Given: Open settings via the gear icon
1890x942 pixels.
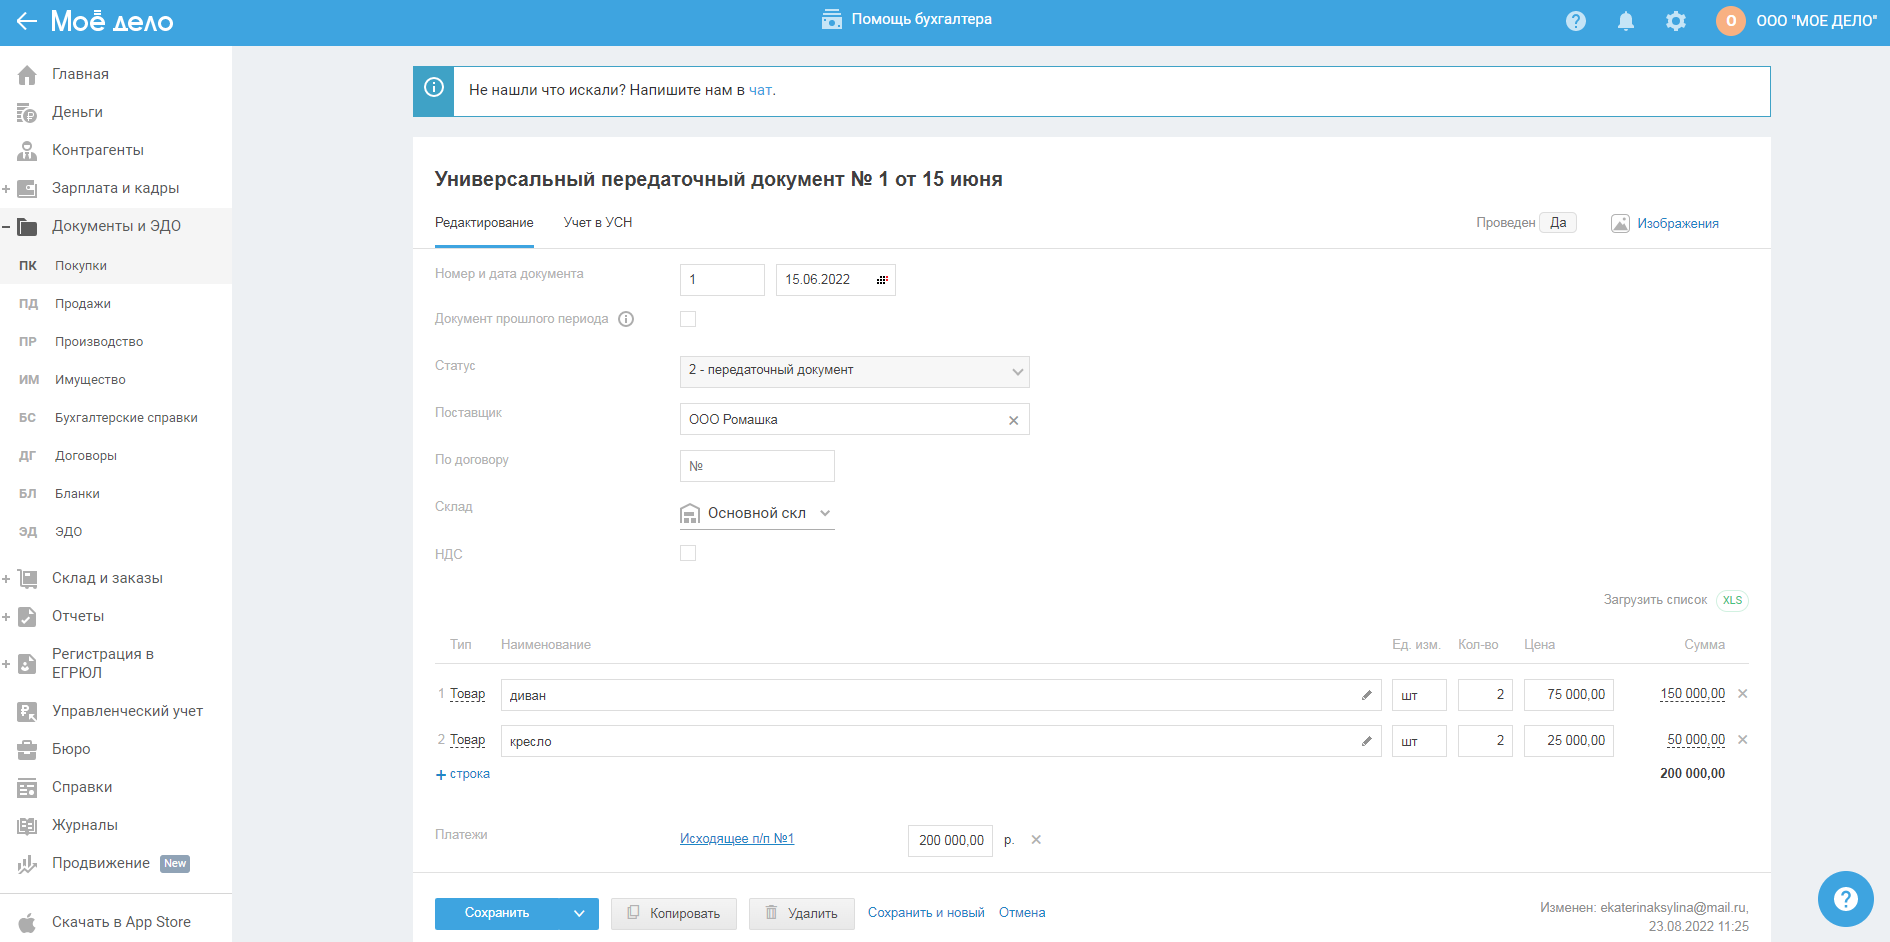Looking at the screenshot, I should point(1676,21).
